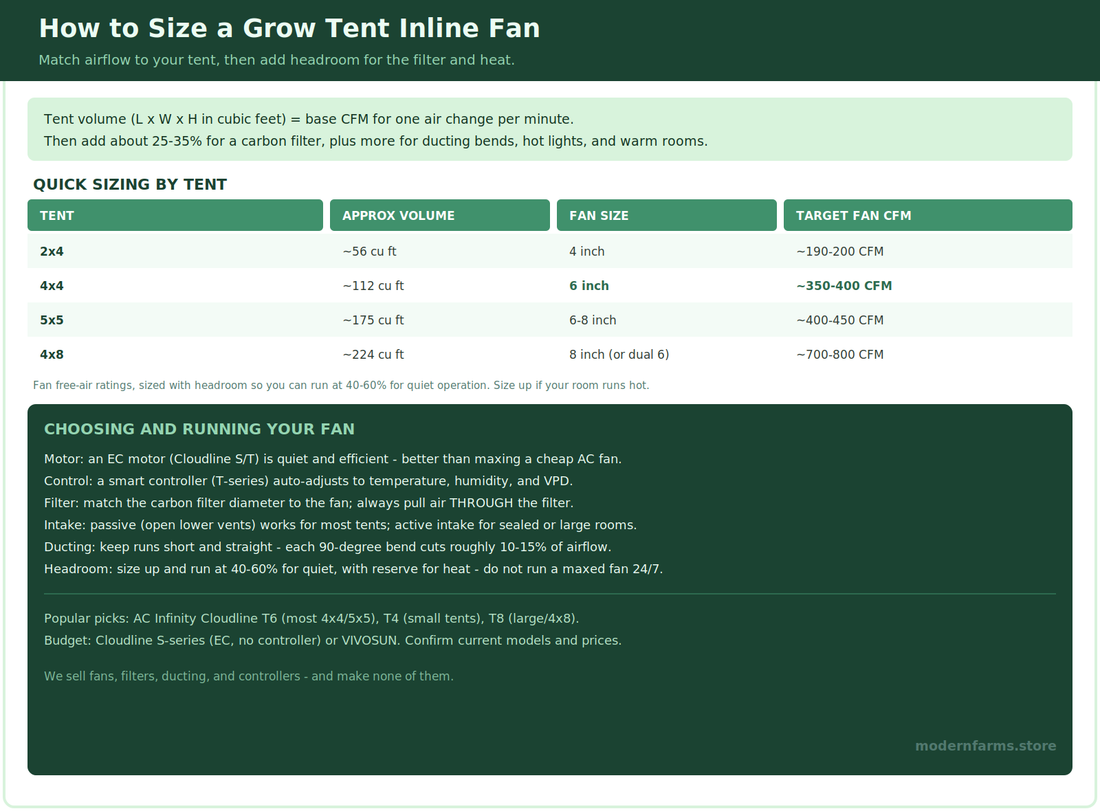Click the 'Popular picks: AC Infinity Cloudline' line
Screen dimensions: 1100x811
[x=311, y=619]
